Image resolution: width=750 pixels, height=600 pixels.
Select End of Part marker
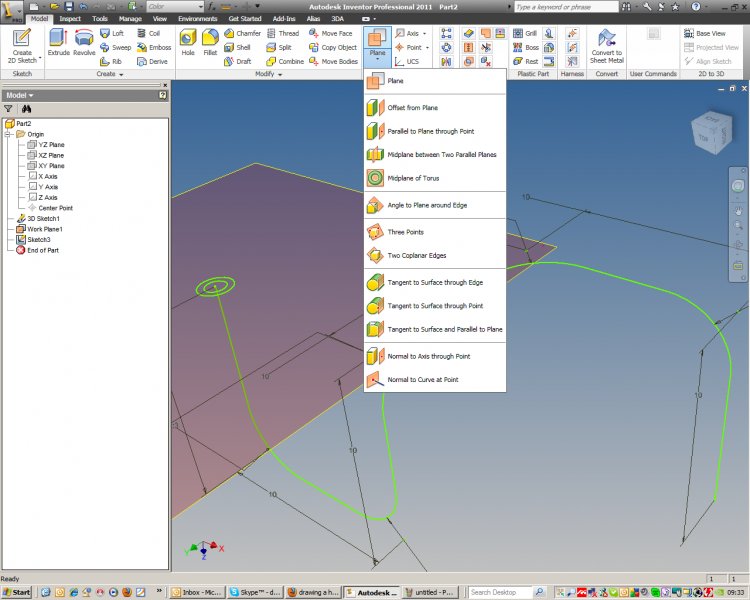[37, 250]
